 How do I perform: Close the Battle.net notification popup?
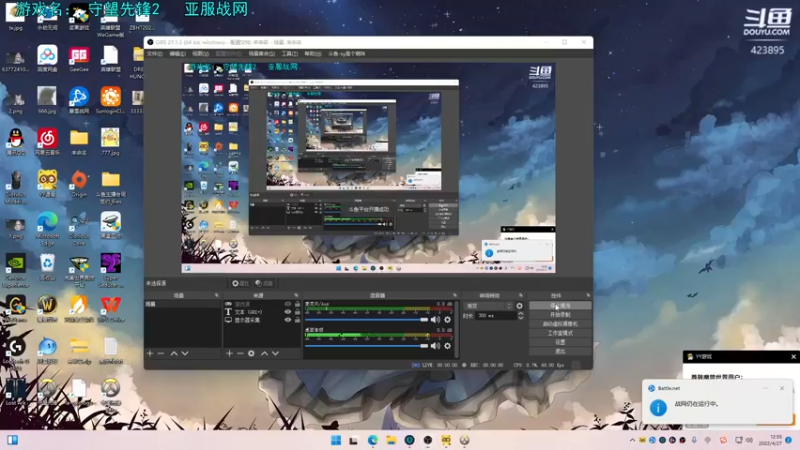(x=782, y=388)
